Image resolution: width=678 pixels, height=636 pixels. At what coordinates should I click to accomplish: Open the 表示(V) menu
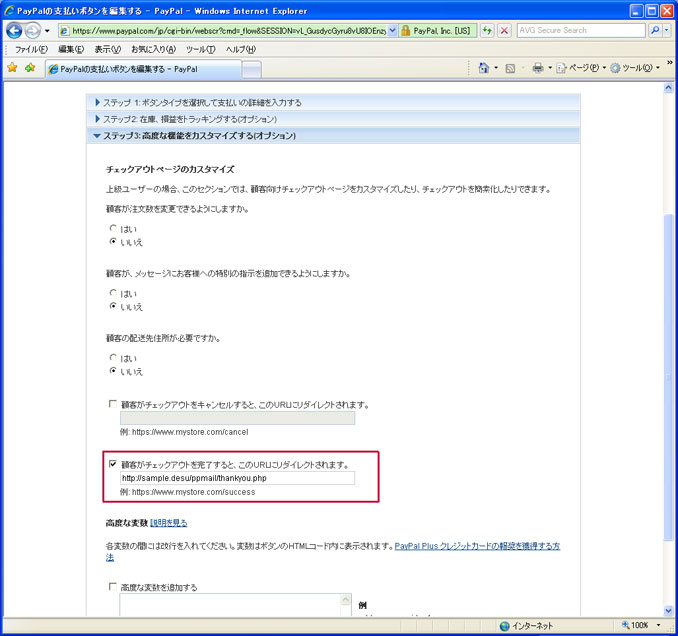pos(108,49)
